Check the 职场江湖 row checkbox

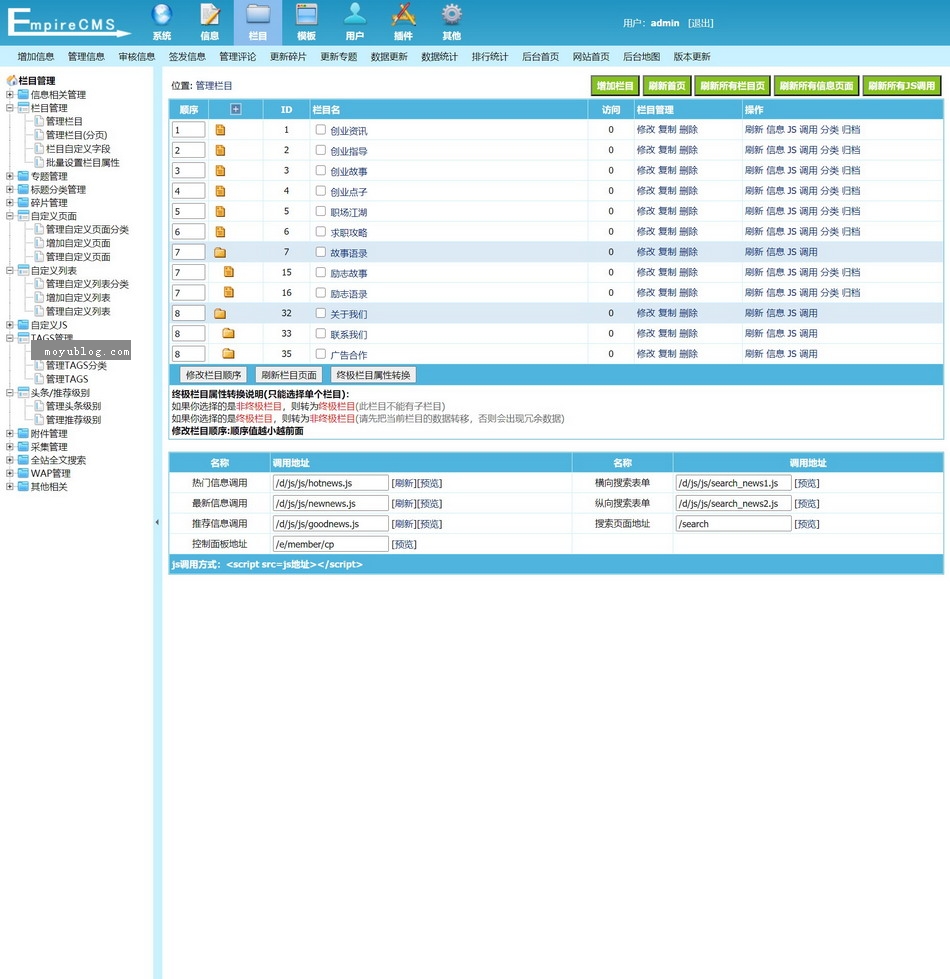[321, 211]
